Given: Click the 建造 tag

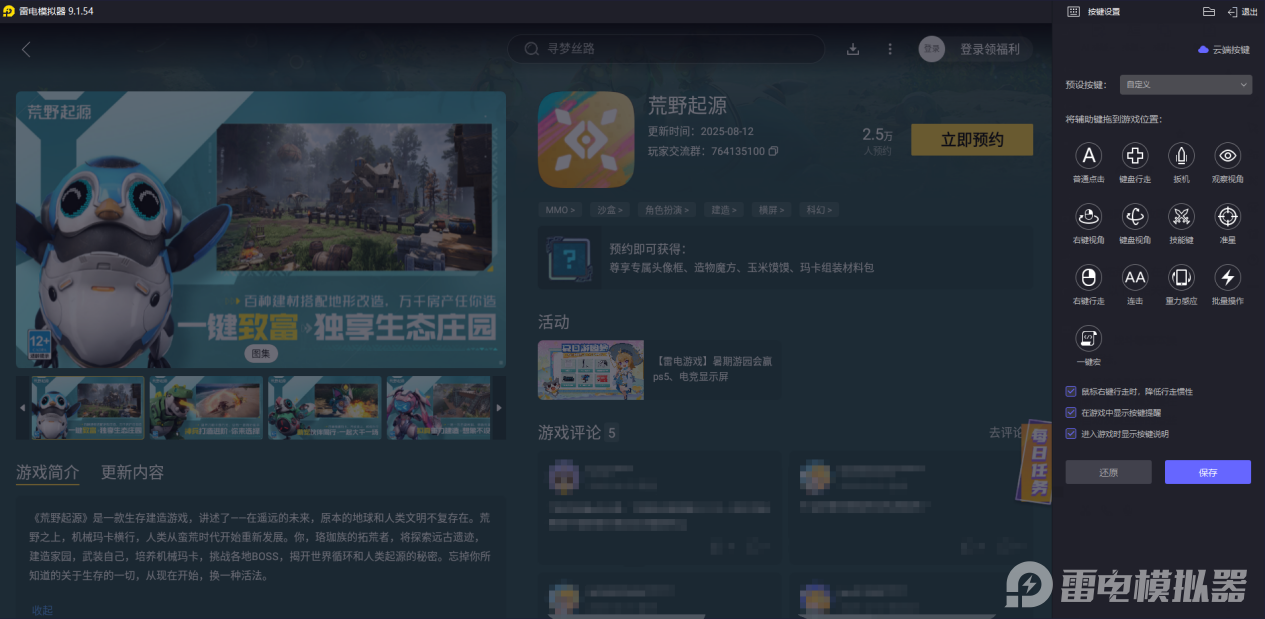Looking at the screenshot, I should 724,210.
